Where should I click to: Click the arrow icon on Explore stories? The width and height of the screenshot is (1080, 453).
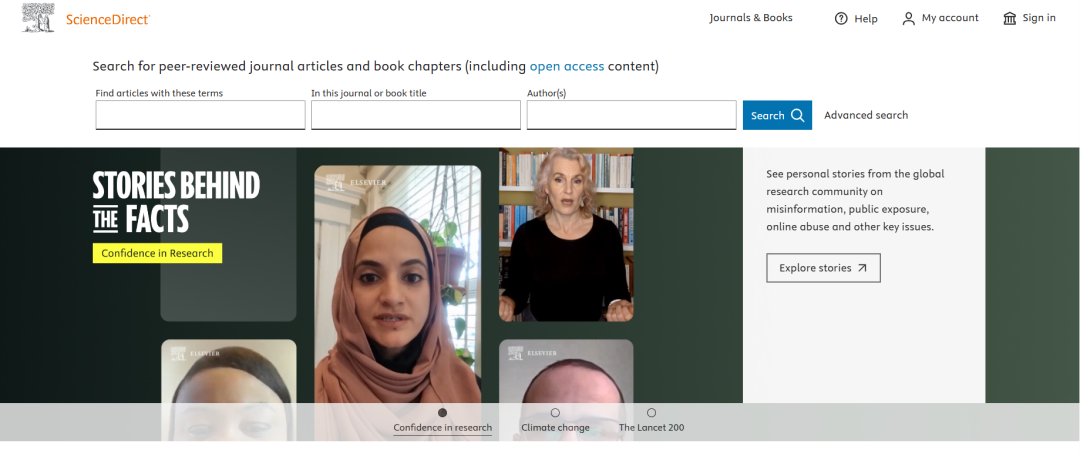(862, 268)
